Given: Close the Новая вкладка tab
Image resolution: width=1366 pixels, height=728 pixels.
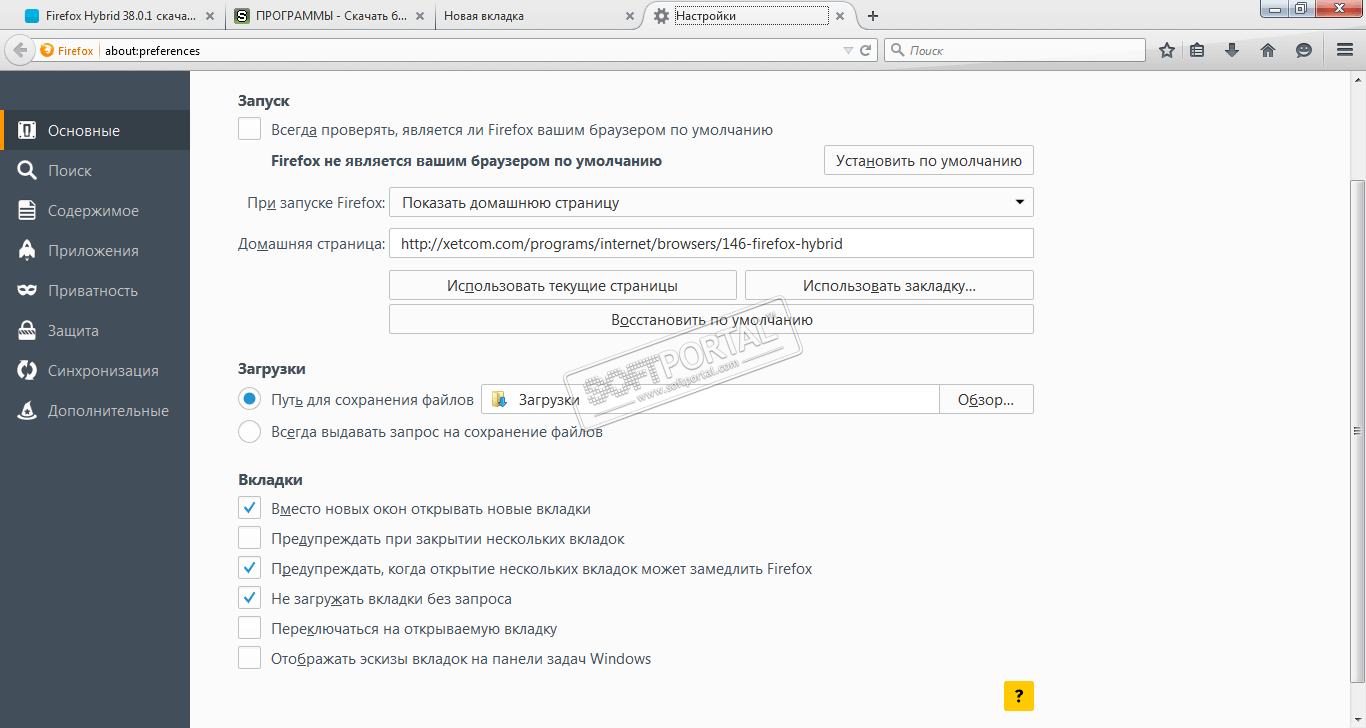Looking at the screenshot, I should (x=629, y=16).
